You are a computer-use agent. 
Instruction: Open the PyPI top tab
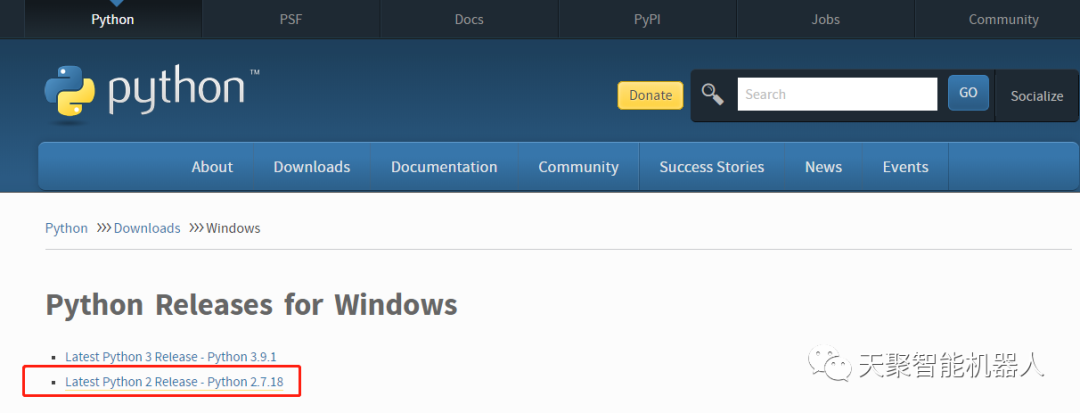point(647,19)
